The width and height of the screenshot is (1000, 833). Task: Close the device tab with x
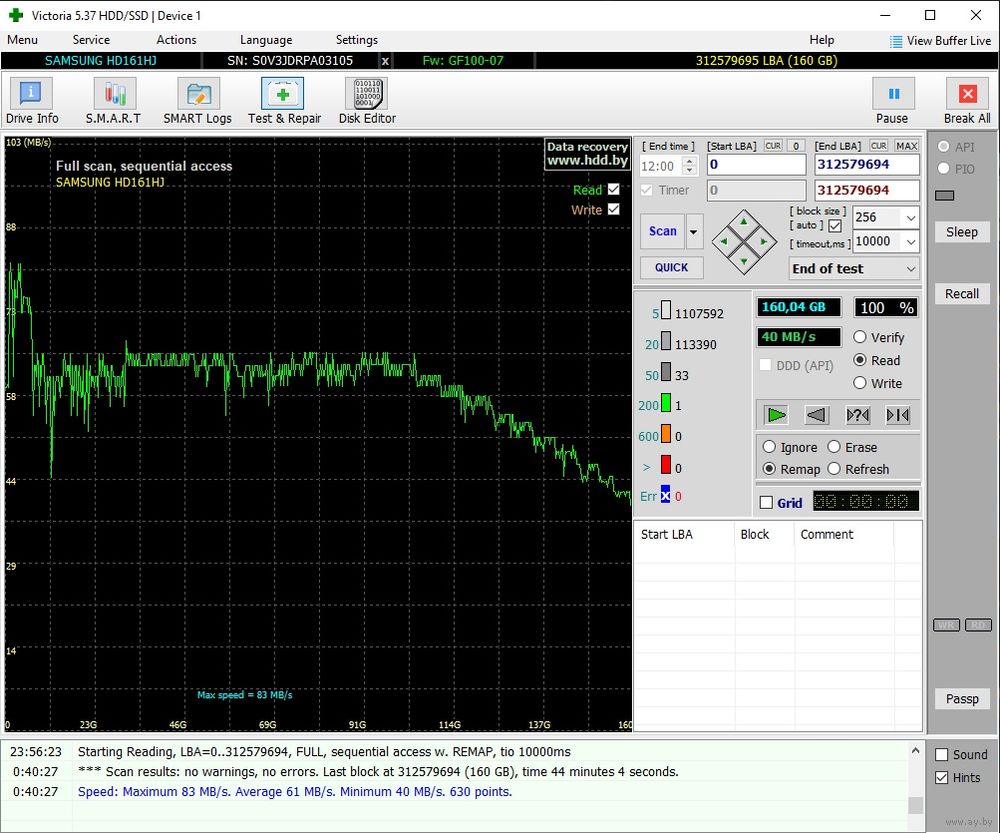tap(385, 61)
